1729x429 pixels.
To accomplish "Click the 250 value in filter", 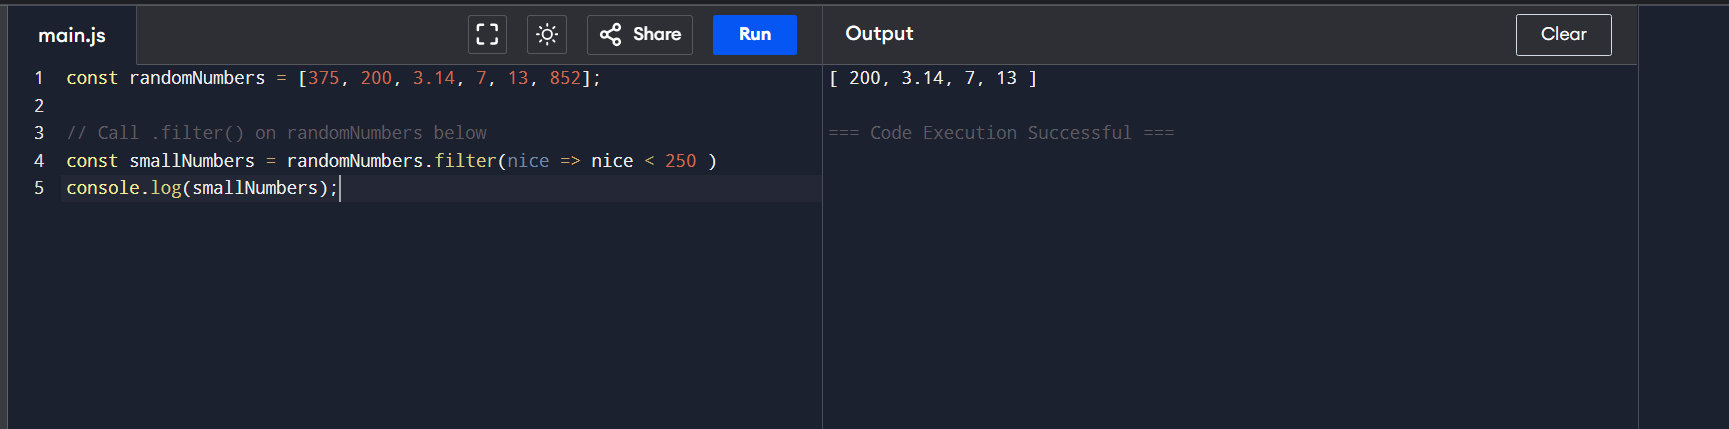I will click(680, 161).
